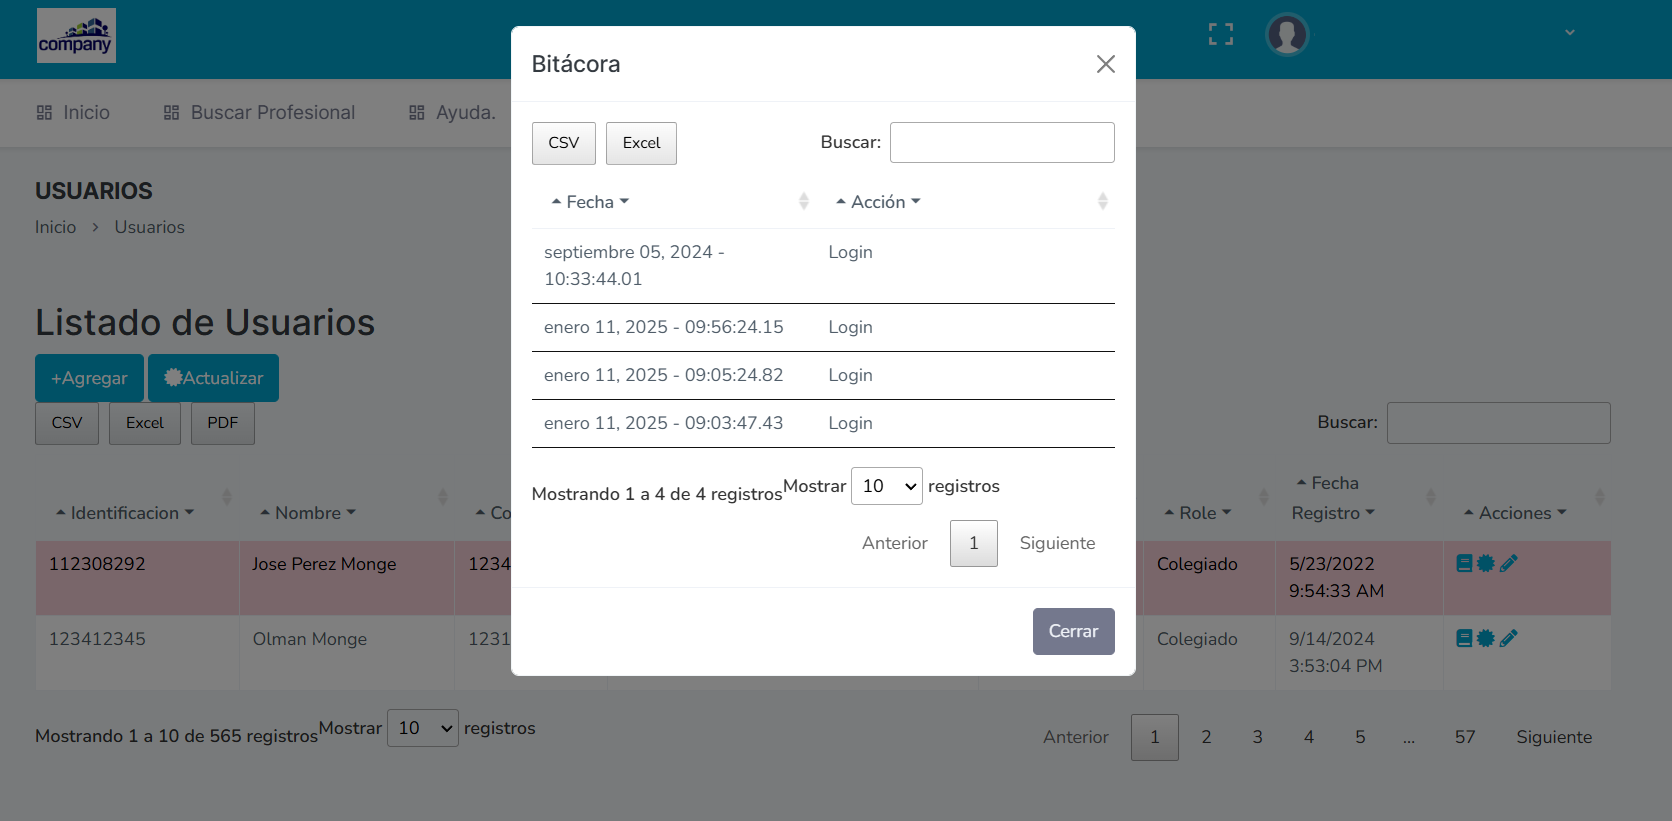Click pencil edit icon for Olman Monge
The image size is (1672, 821).
pos(1509,638)
